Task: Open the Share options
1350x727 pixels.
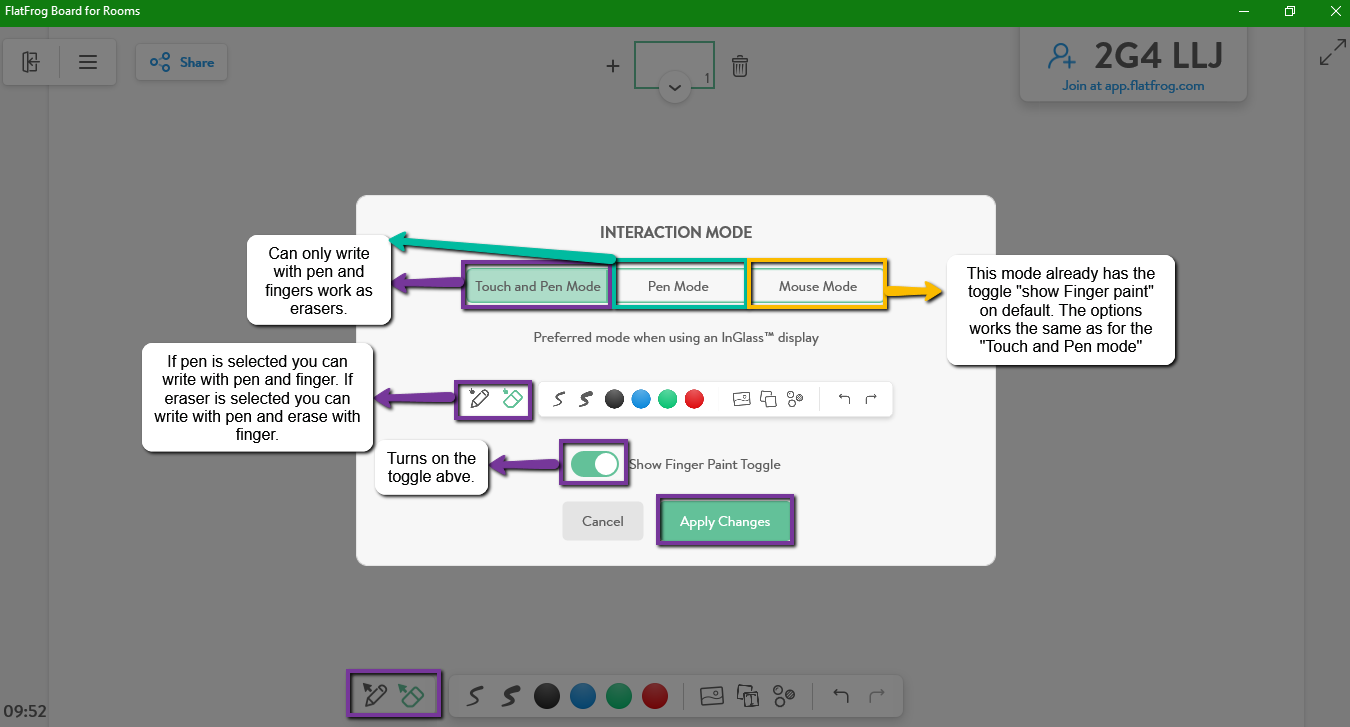Action: [x=182, y=62]
